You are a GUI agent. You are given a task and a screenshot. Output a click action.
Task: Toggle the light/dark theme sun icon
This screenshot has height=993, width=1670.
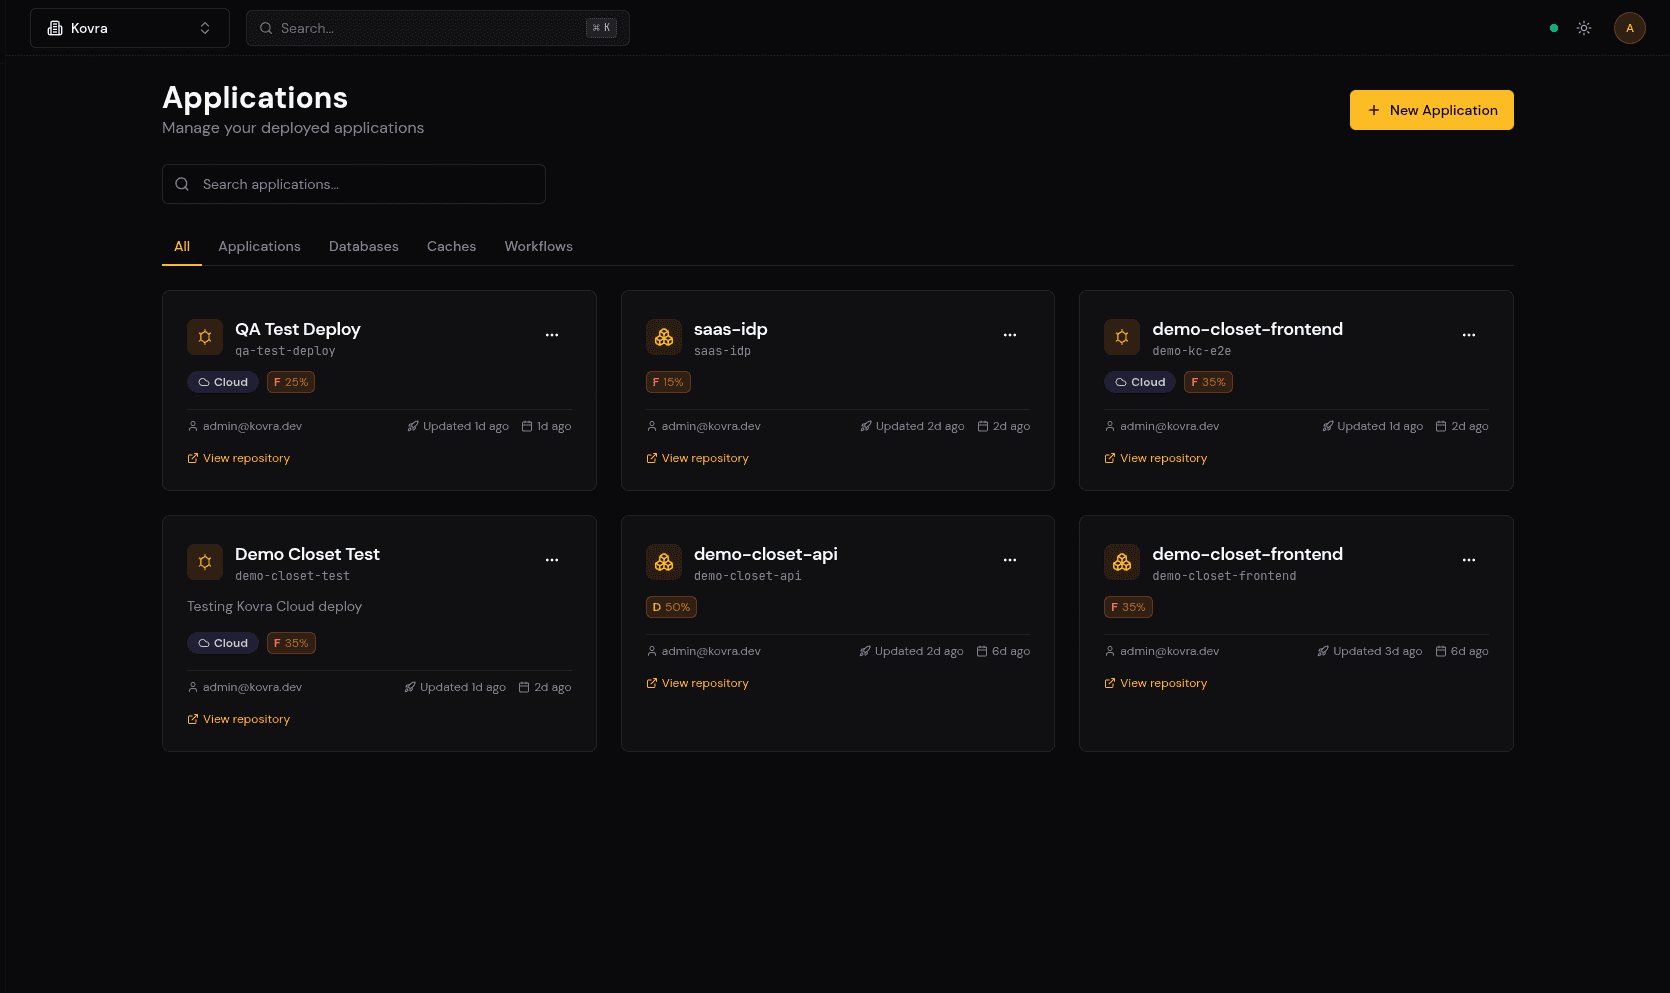pos(1584,28)
